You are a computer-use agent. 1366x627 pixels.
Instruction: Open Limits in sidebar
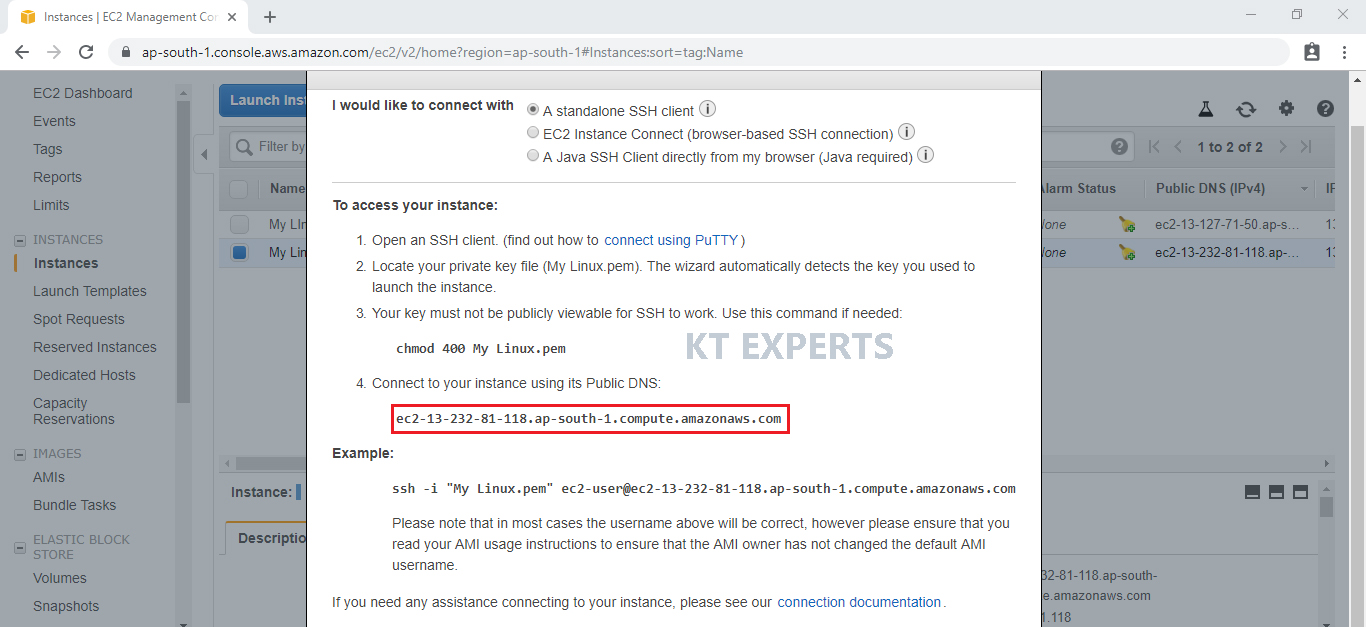pyautogui.click(x=52, y=205)
